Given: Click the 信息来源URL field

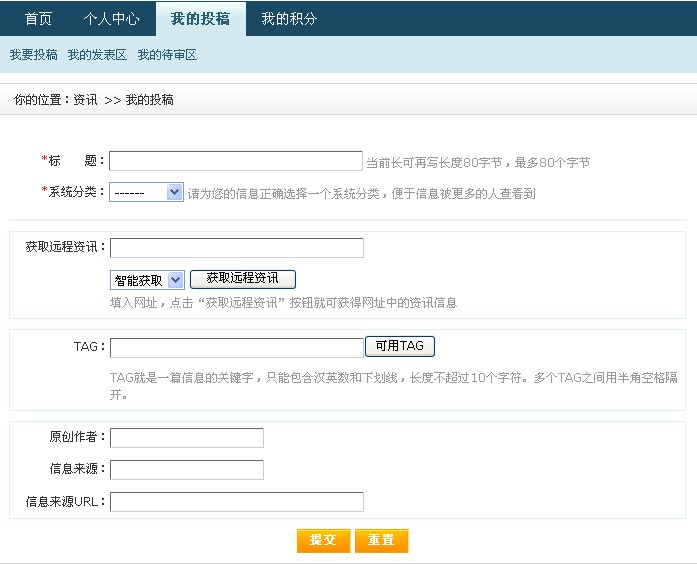Looking at the screenshot, I should [236, 502].
